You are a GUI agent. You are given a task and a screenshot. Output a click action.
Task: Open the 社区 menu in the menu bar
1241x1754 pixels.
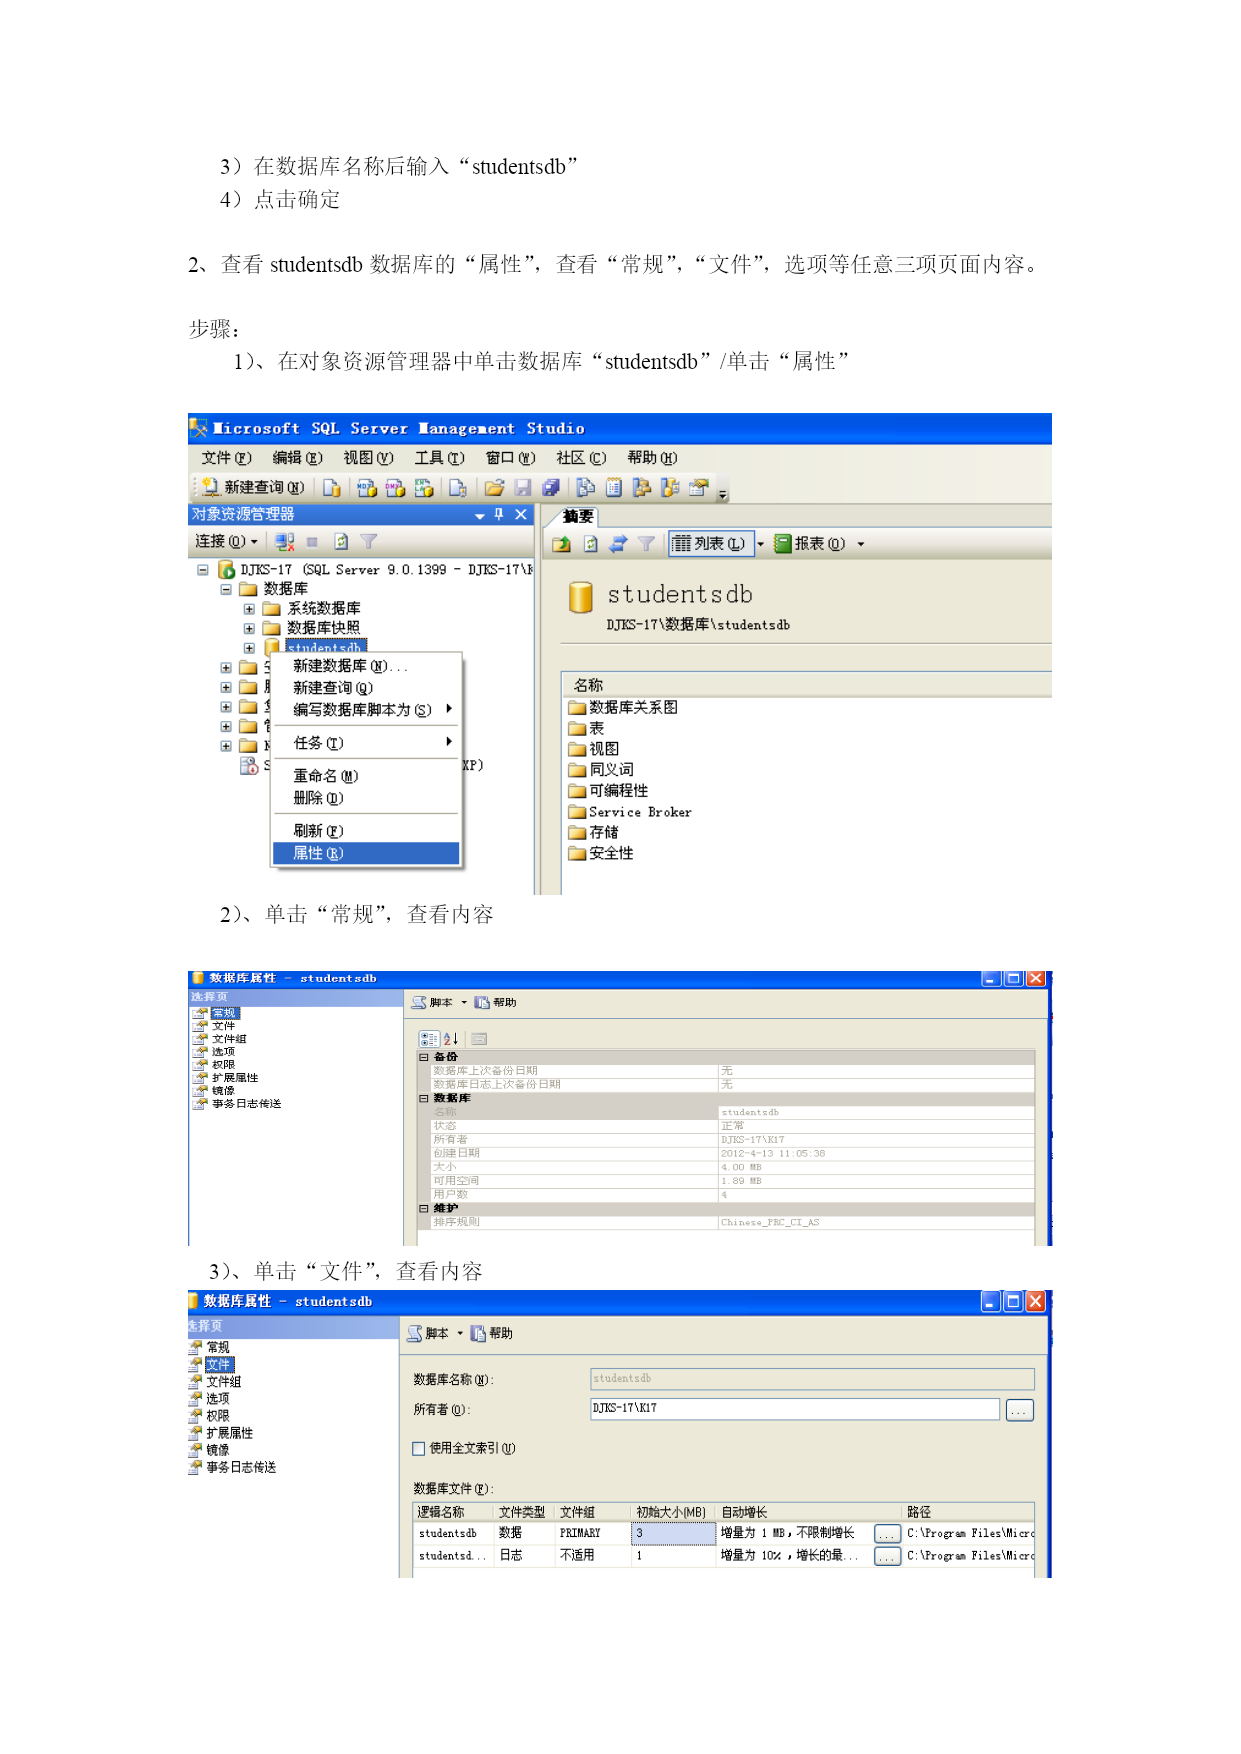click(x=581, y=458)
